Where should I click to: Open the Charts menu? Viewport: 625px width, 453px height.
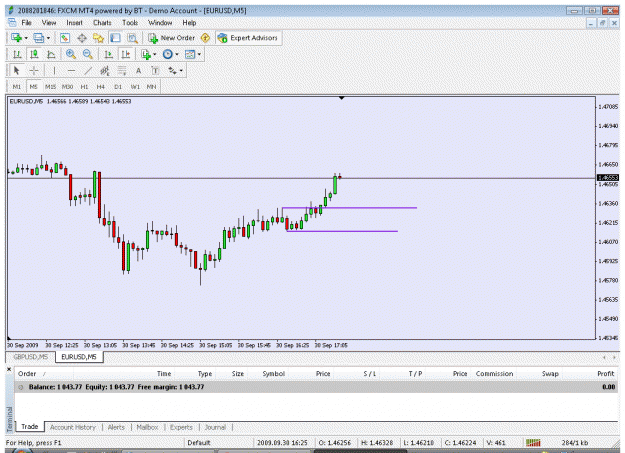tap(102, 23)
